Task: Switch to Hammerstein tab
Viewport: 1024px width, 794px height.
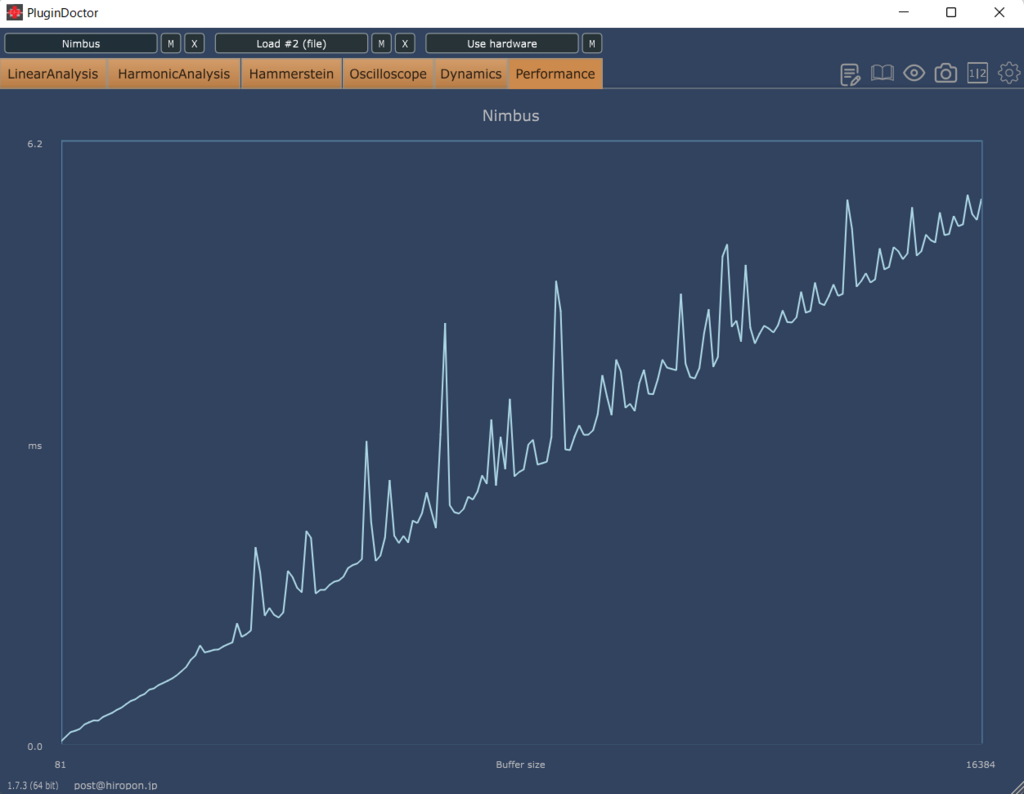Action: 291,74
